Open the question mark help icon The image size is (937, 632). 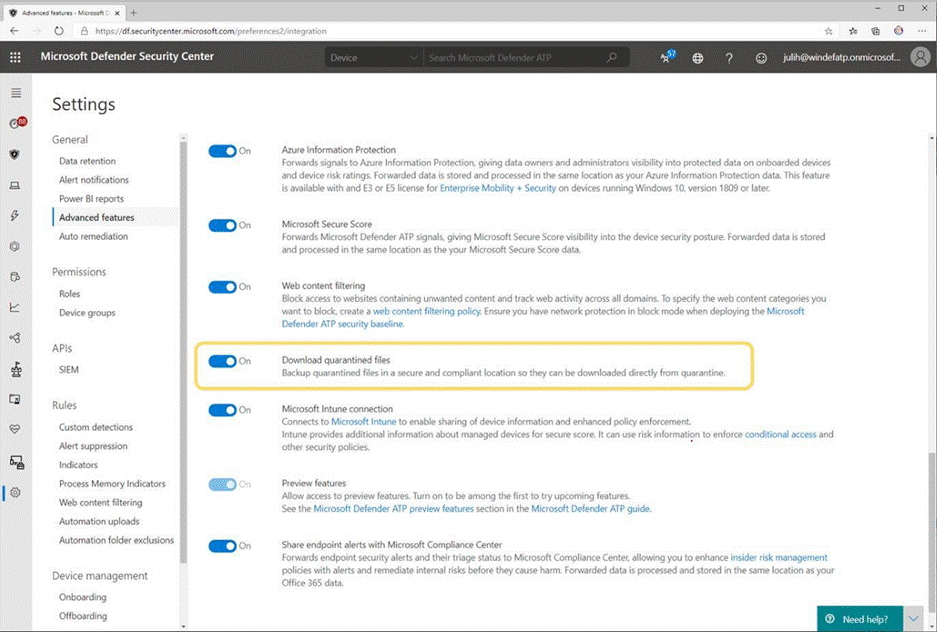coord(729,58)
